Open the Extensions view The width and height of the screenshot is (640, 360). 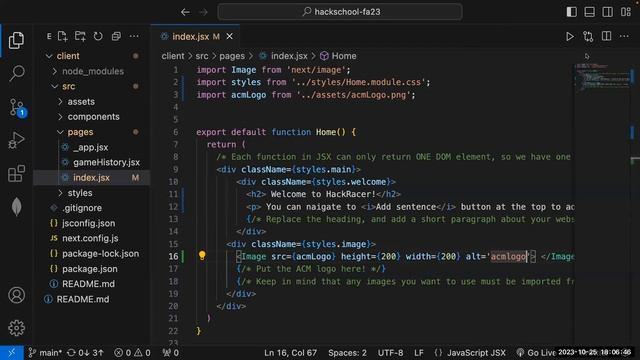(x=16, y=173)
